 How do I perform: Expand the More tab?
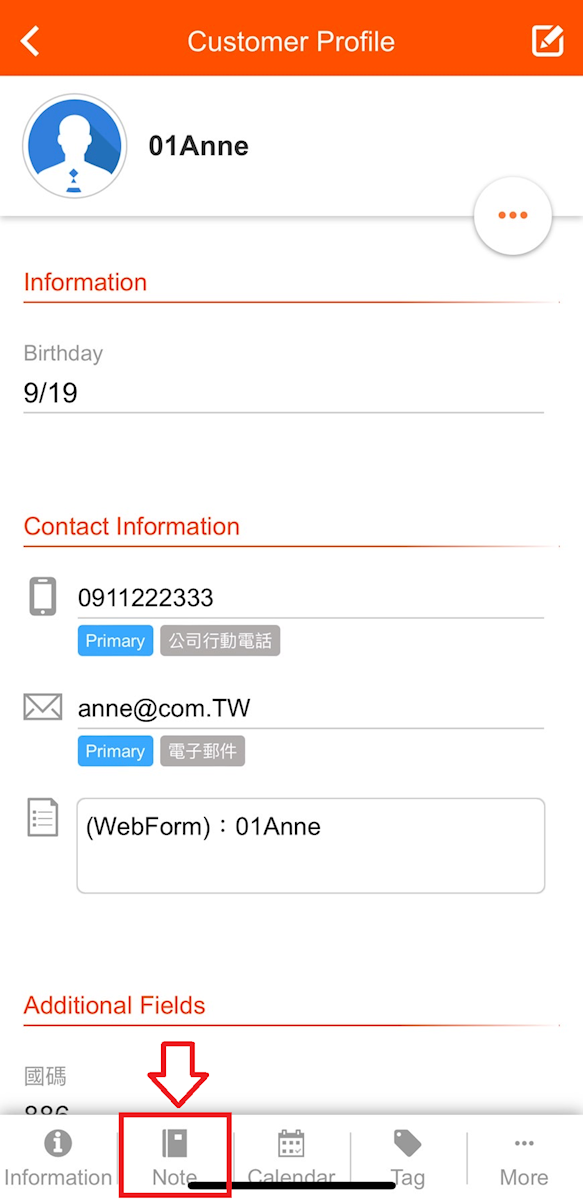[524, 1158]
